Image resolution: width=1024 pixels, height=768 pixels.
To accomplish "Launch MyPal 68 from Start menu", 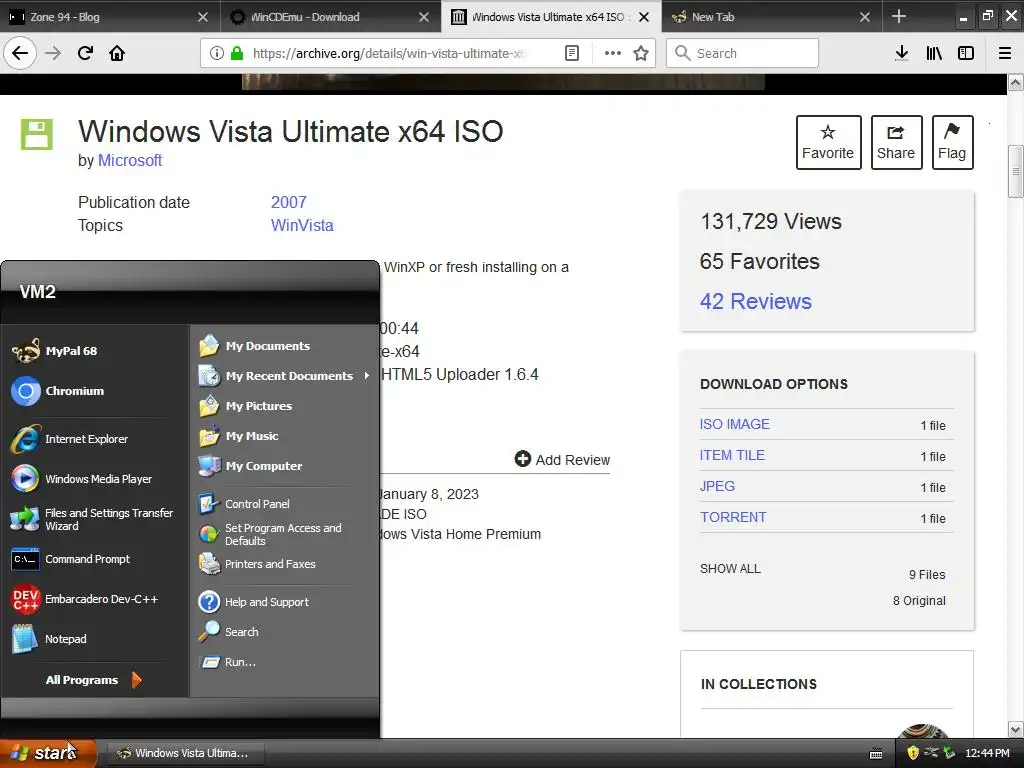I will tap(55, 351).
